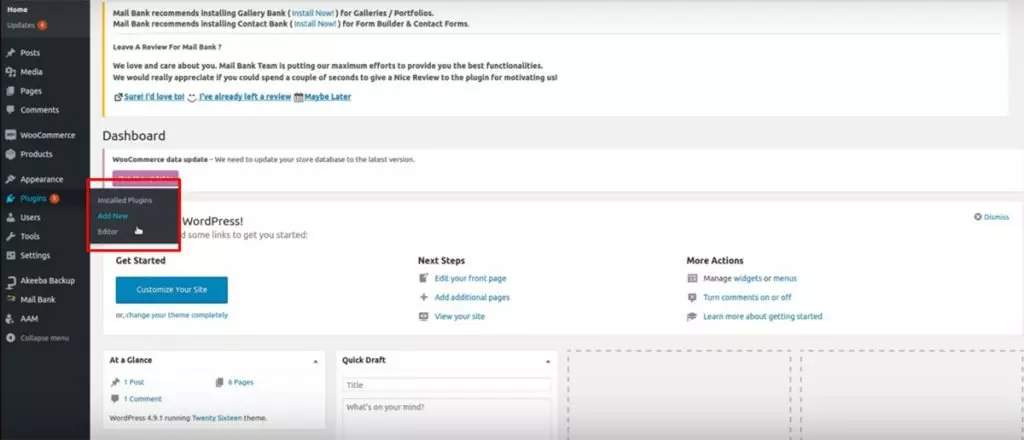Click the Products box icon in sidebar
Image resolution: width=1024 pixels, height=440 pixels.
pyautogui.click(x=10, y=154)
